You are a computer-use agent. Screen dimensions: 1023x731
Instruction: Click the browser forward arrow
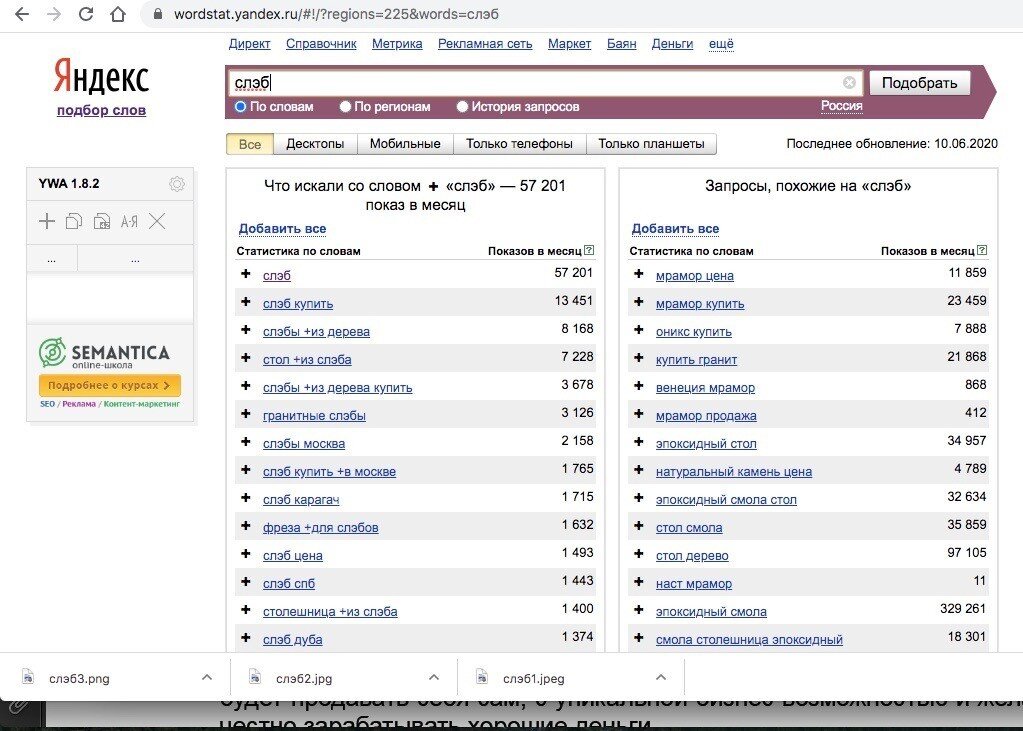pos(54,14)
